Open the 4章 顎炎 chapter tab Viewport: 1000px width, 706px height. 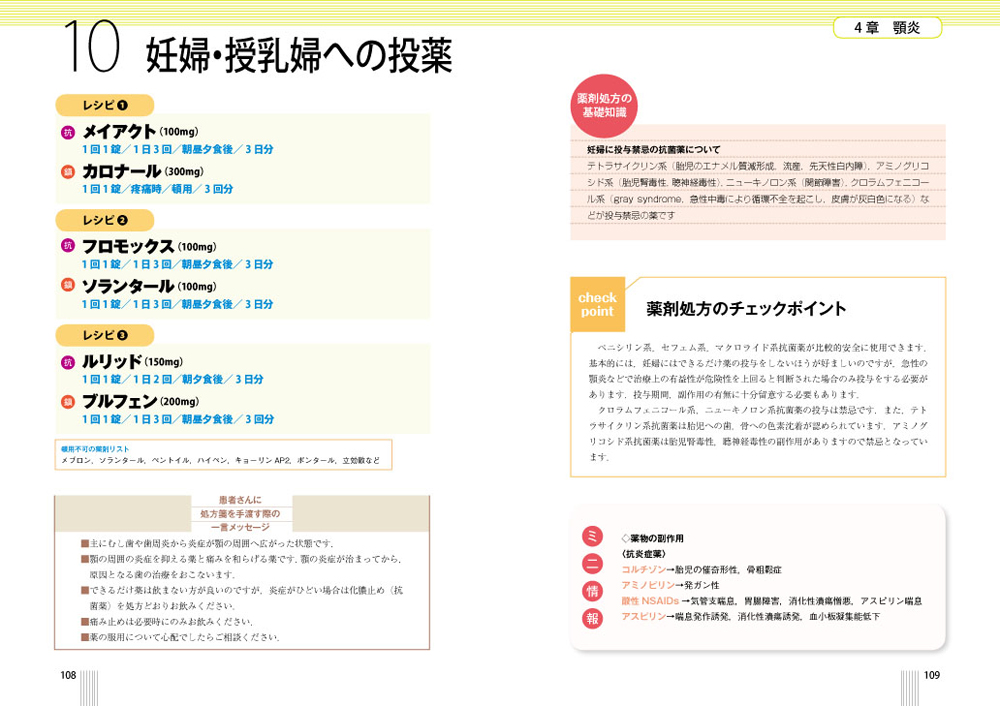887,28
